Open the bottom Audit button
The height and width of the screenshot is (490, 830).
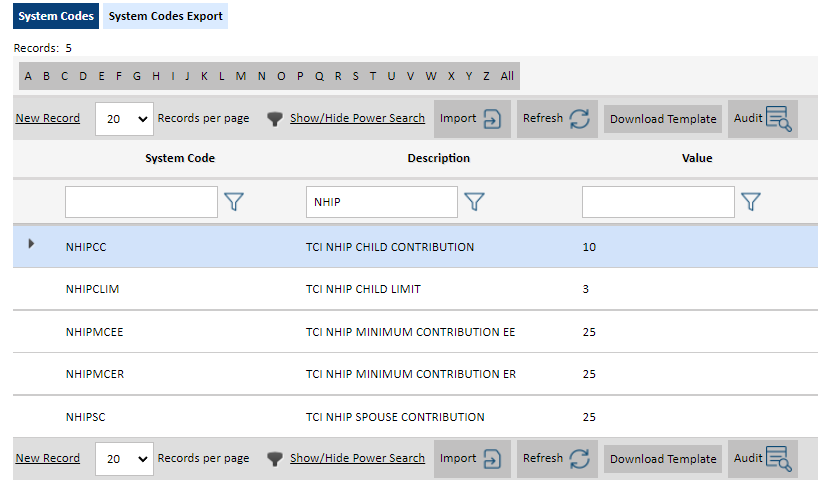pos(763,458)
